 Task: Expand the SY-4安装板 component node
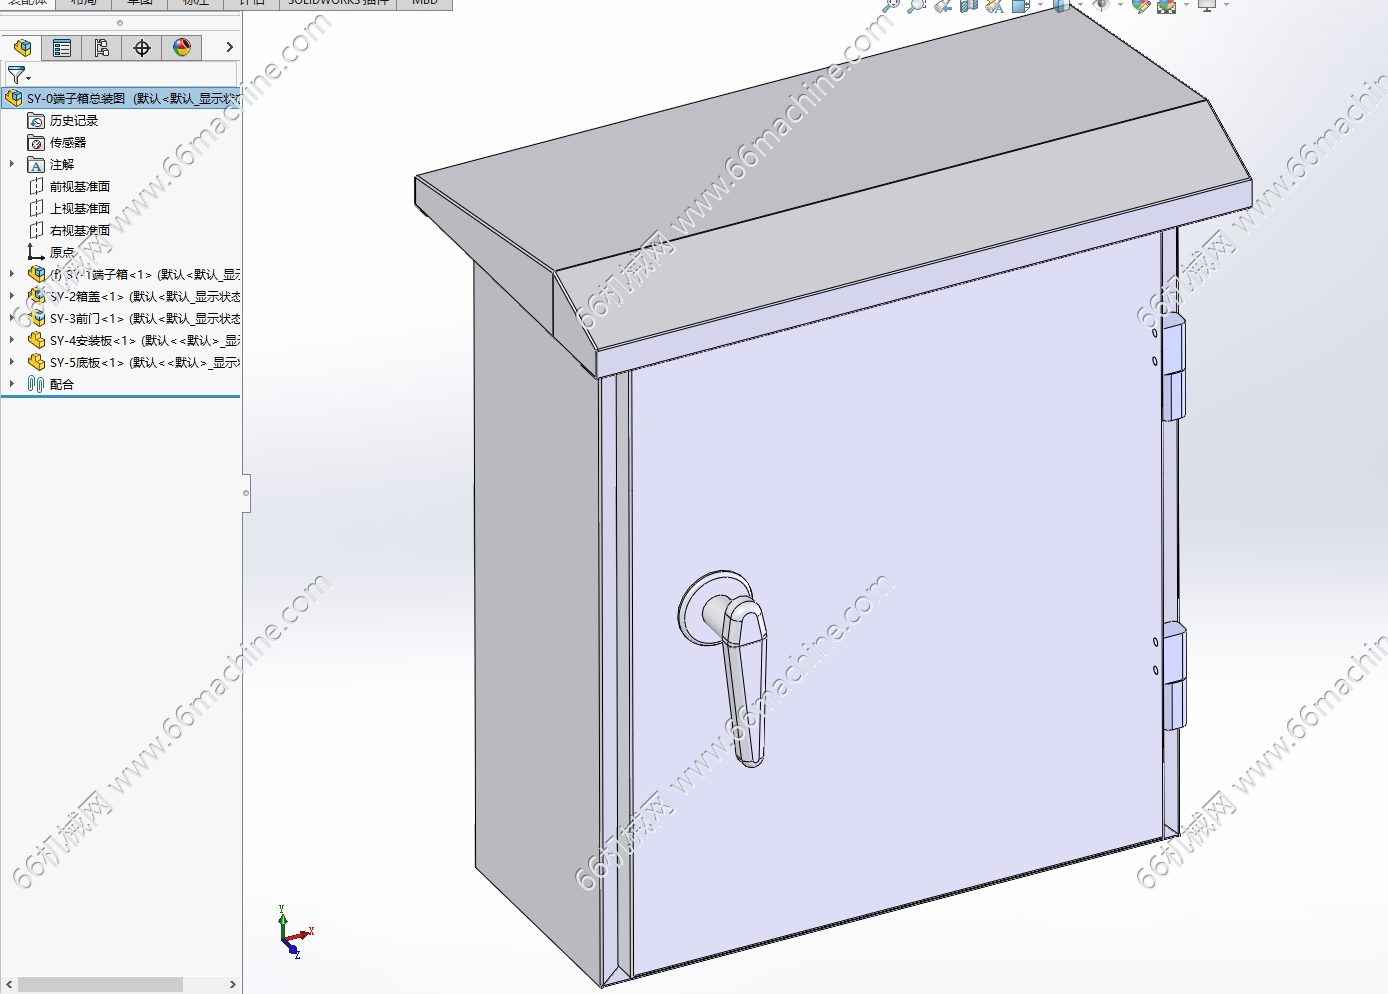point(12,340)
